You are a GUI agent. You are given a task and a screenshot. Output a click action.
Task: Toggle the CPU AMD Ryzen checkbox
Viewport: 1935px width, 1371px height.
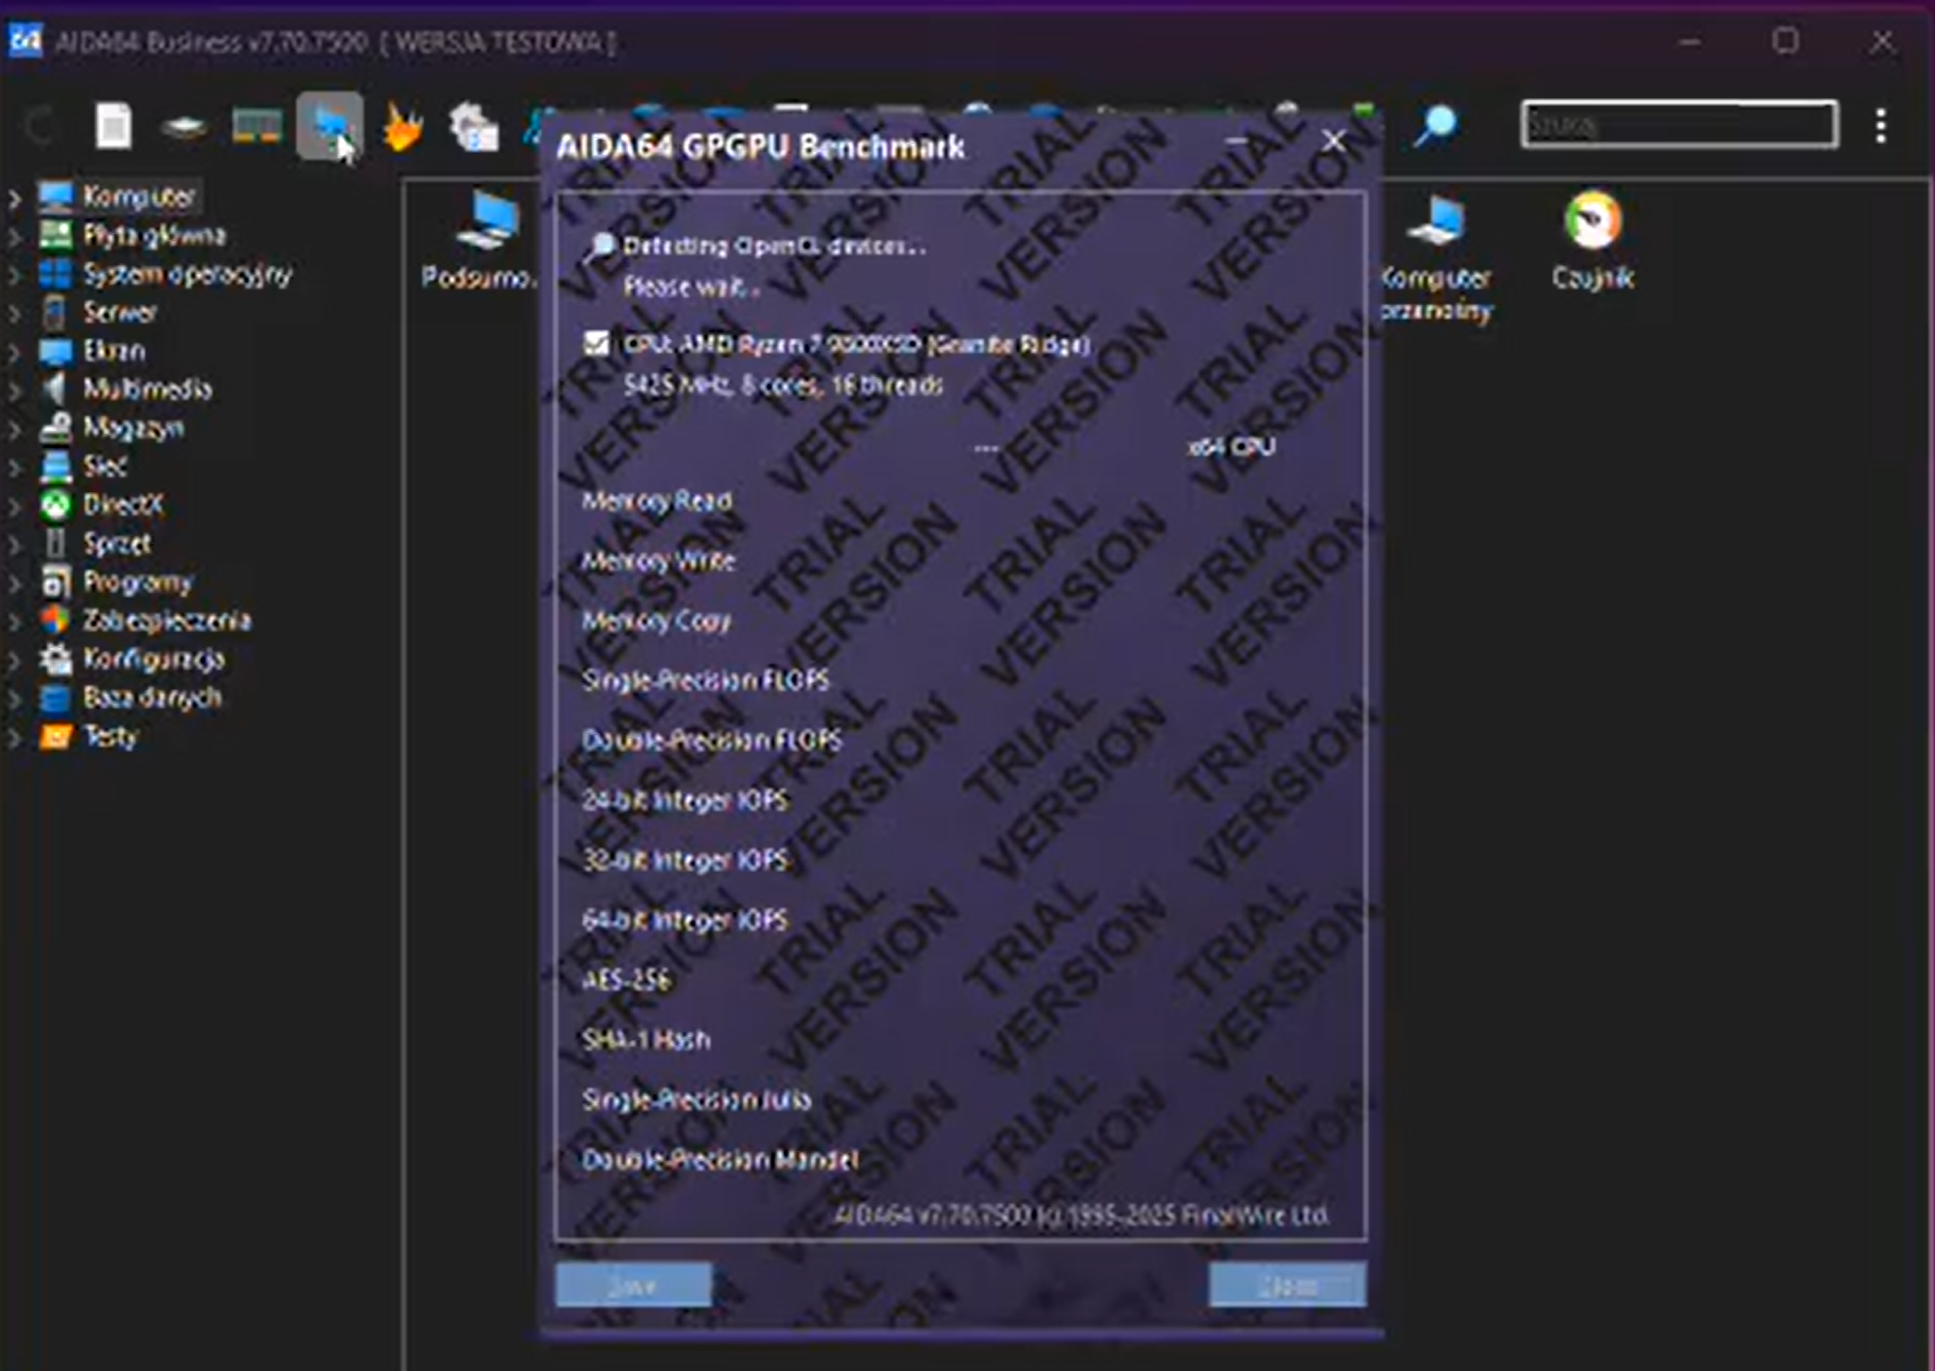tap(596, 344)
